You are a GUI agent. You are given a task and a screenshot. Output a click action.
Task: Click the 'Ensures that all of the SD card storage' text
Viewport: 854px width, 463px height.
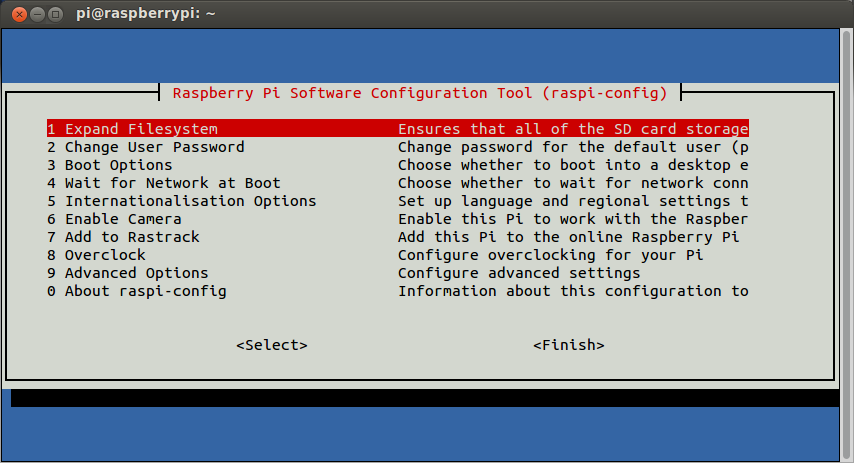(x=573, y=129)
